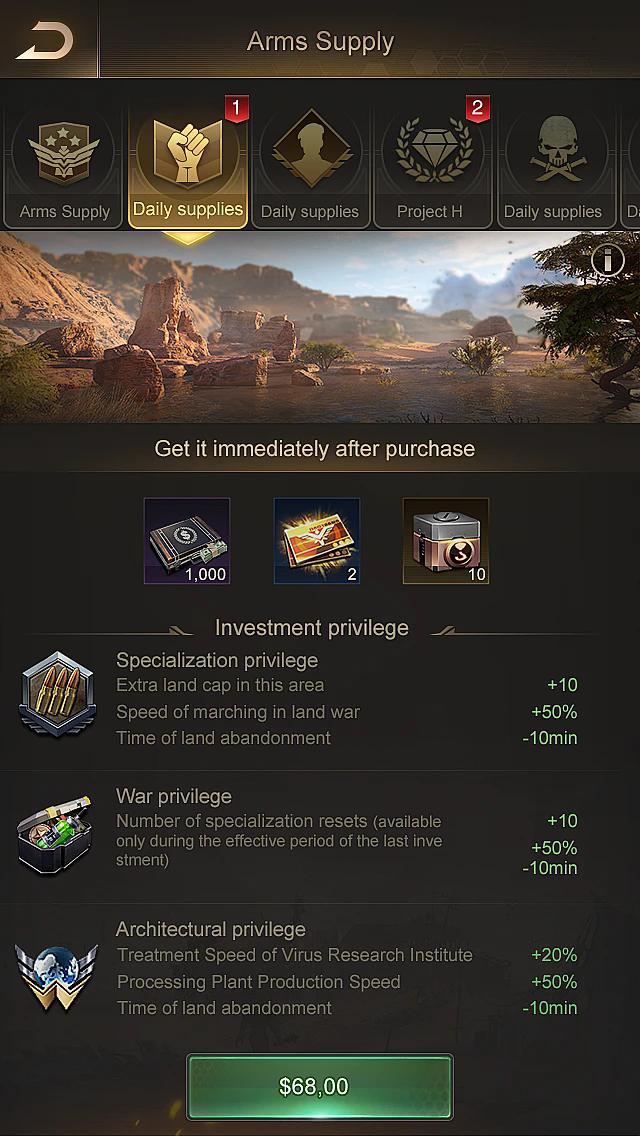640x1136 pixels.
Task: Tap the back arrow icon
Action: point(45,40)
